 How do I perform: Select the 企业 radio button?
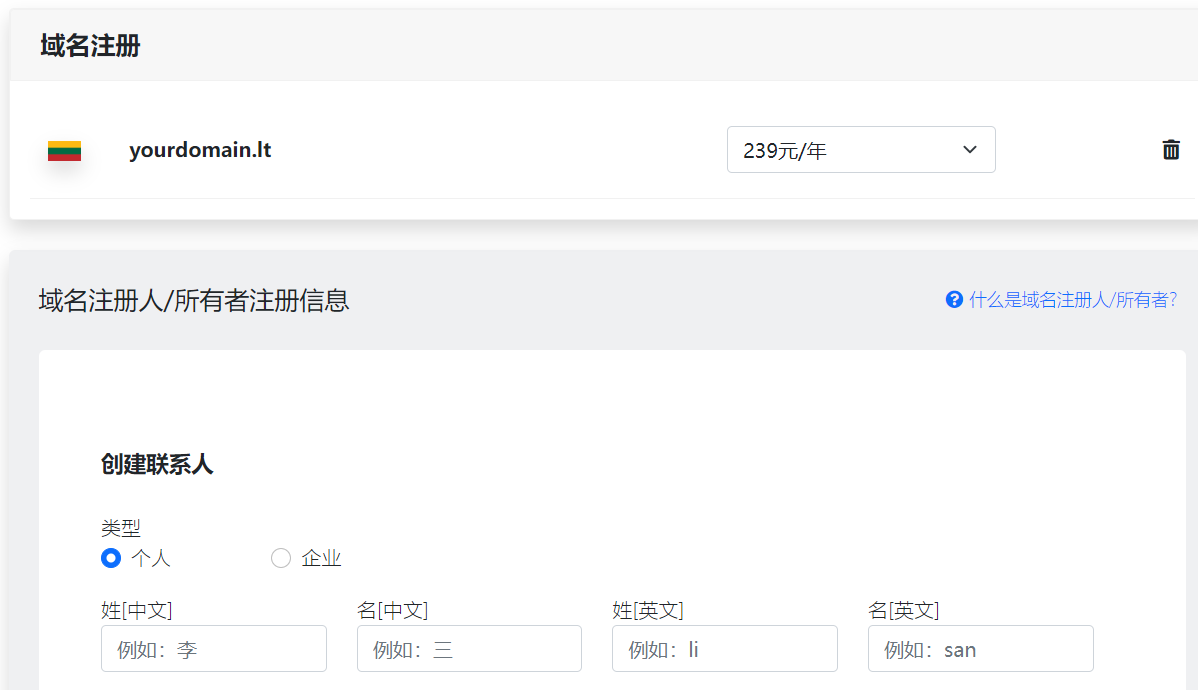(280, 558)
